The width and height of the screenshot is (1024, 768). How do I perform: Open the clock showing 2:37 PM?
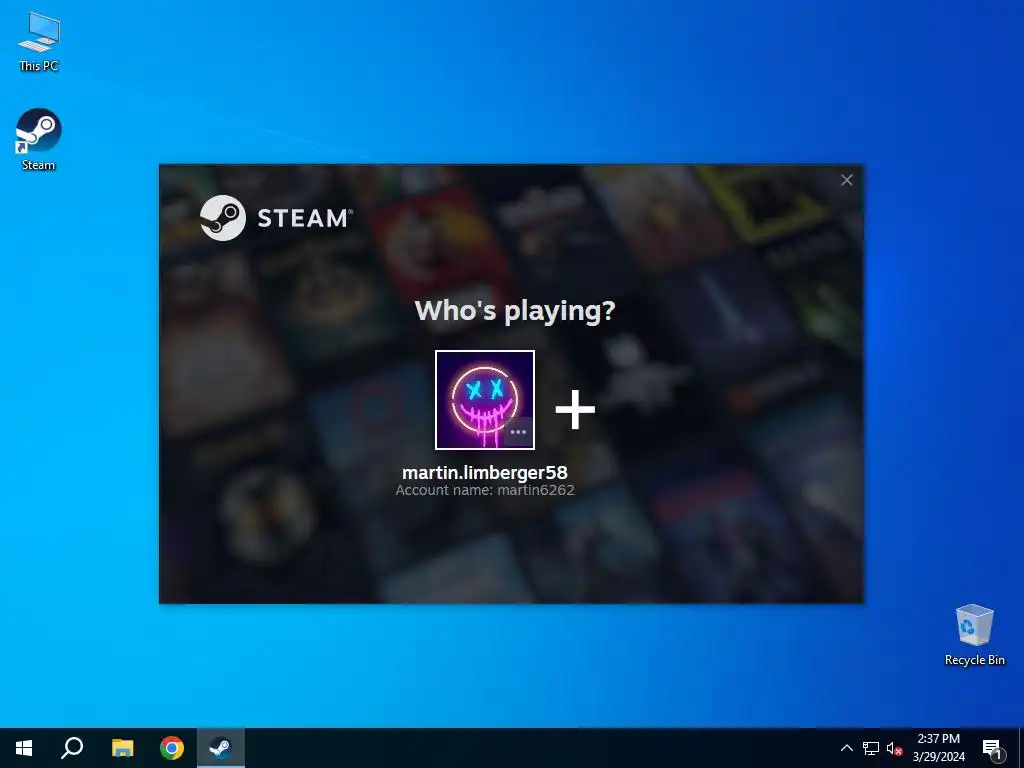[x=938, y=748]
